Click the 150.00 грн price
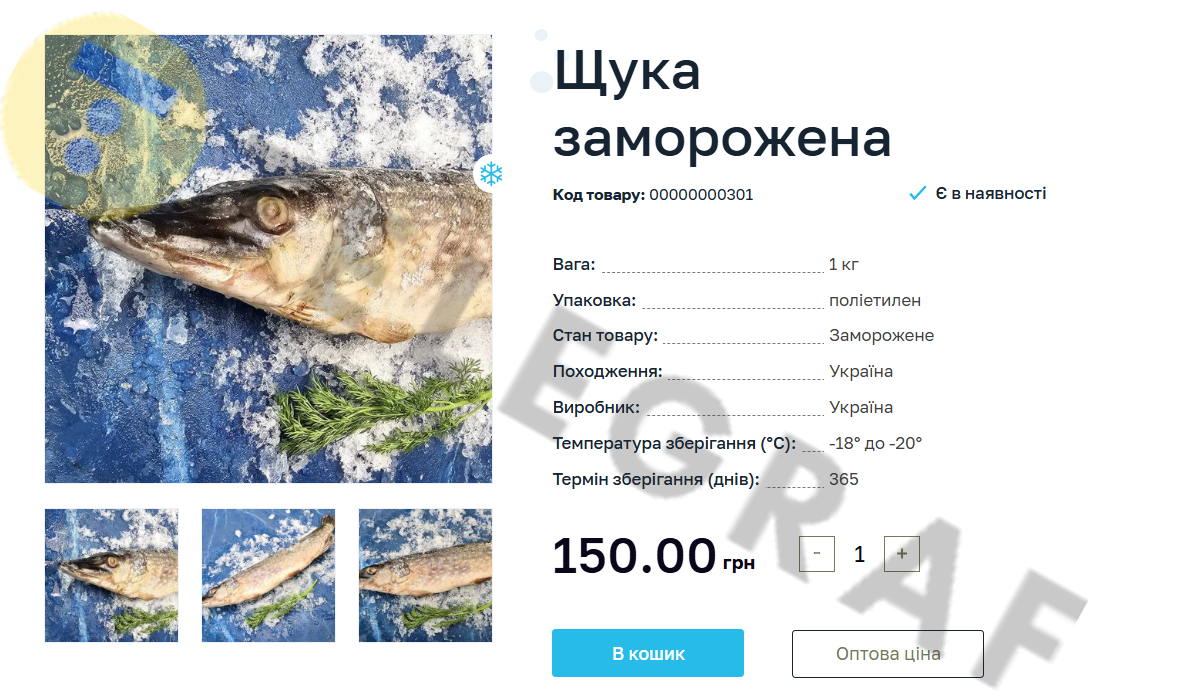 coord(654,556)
